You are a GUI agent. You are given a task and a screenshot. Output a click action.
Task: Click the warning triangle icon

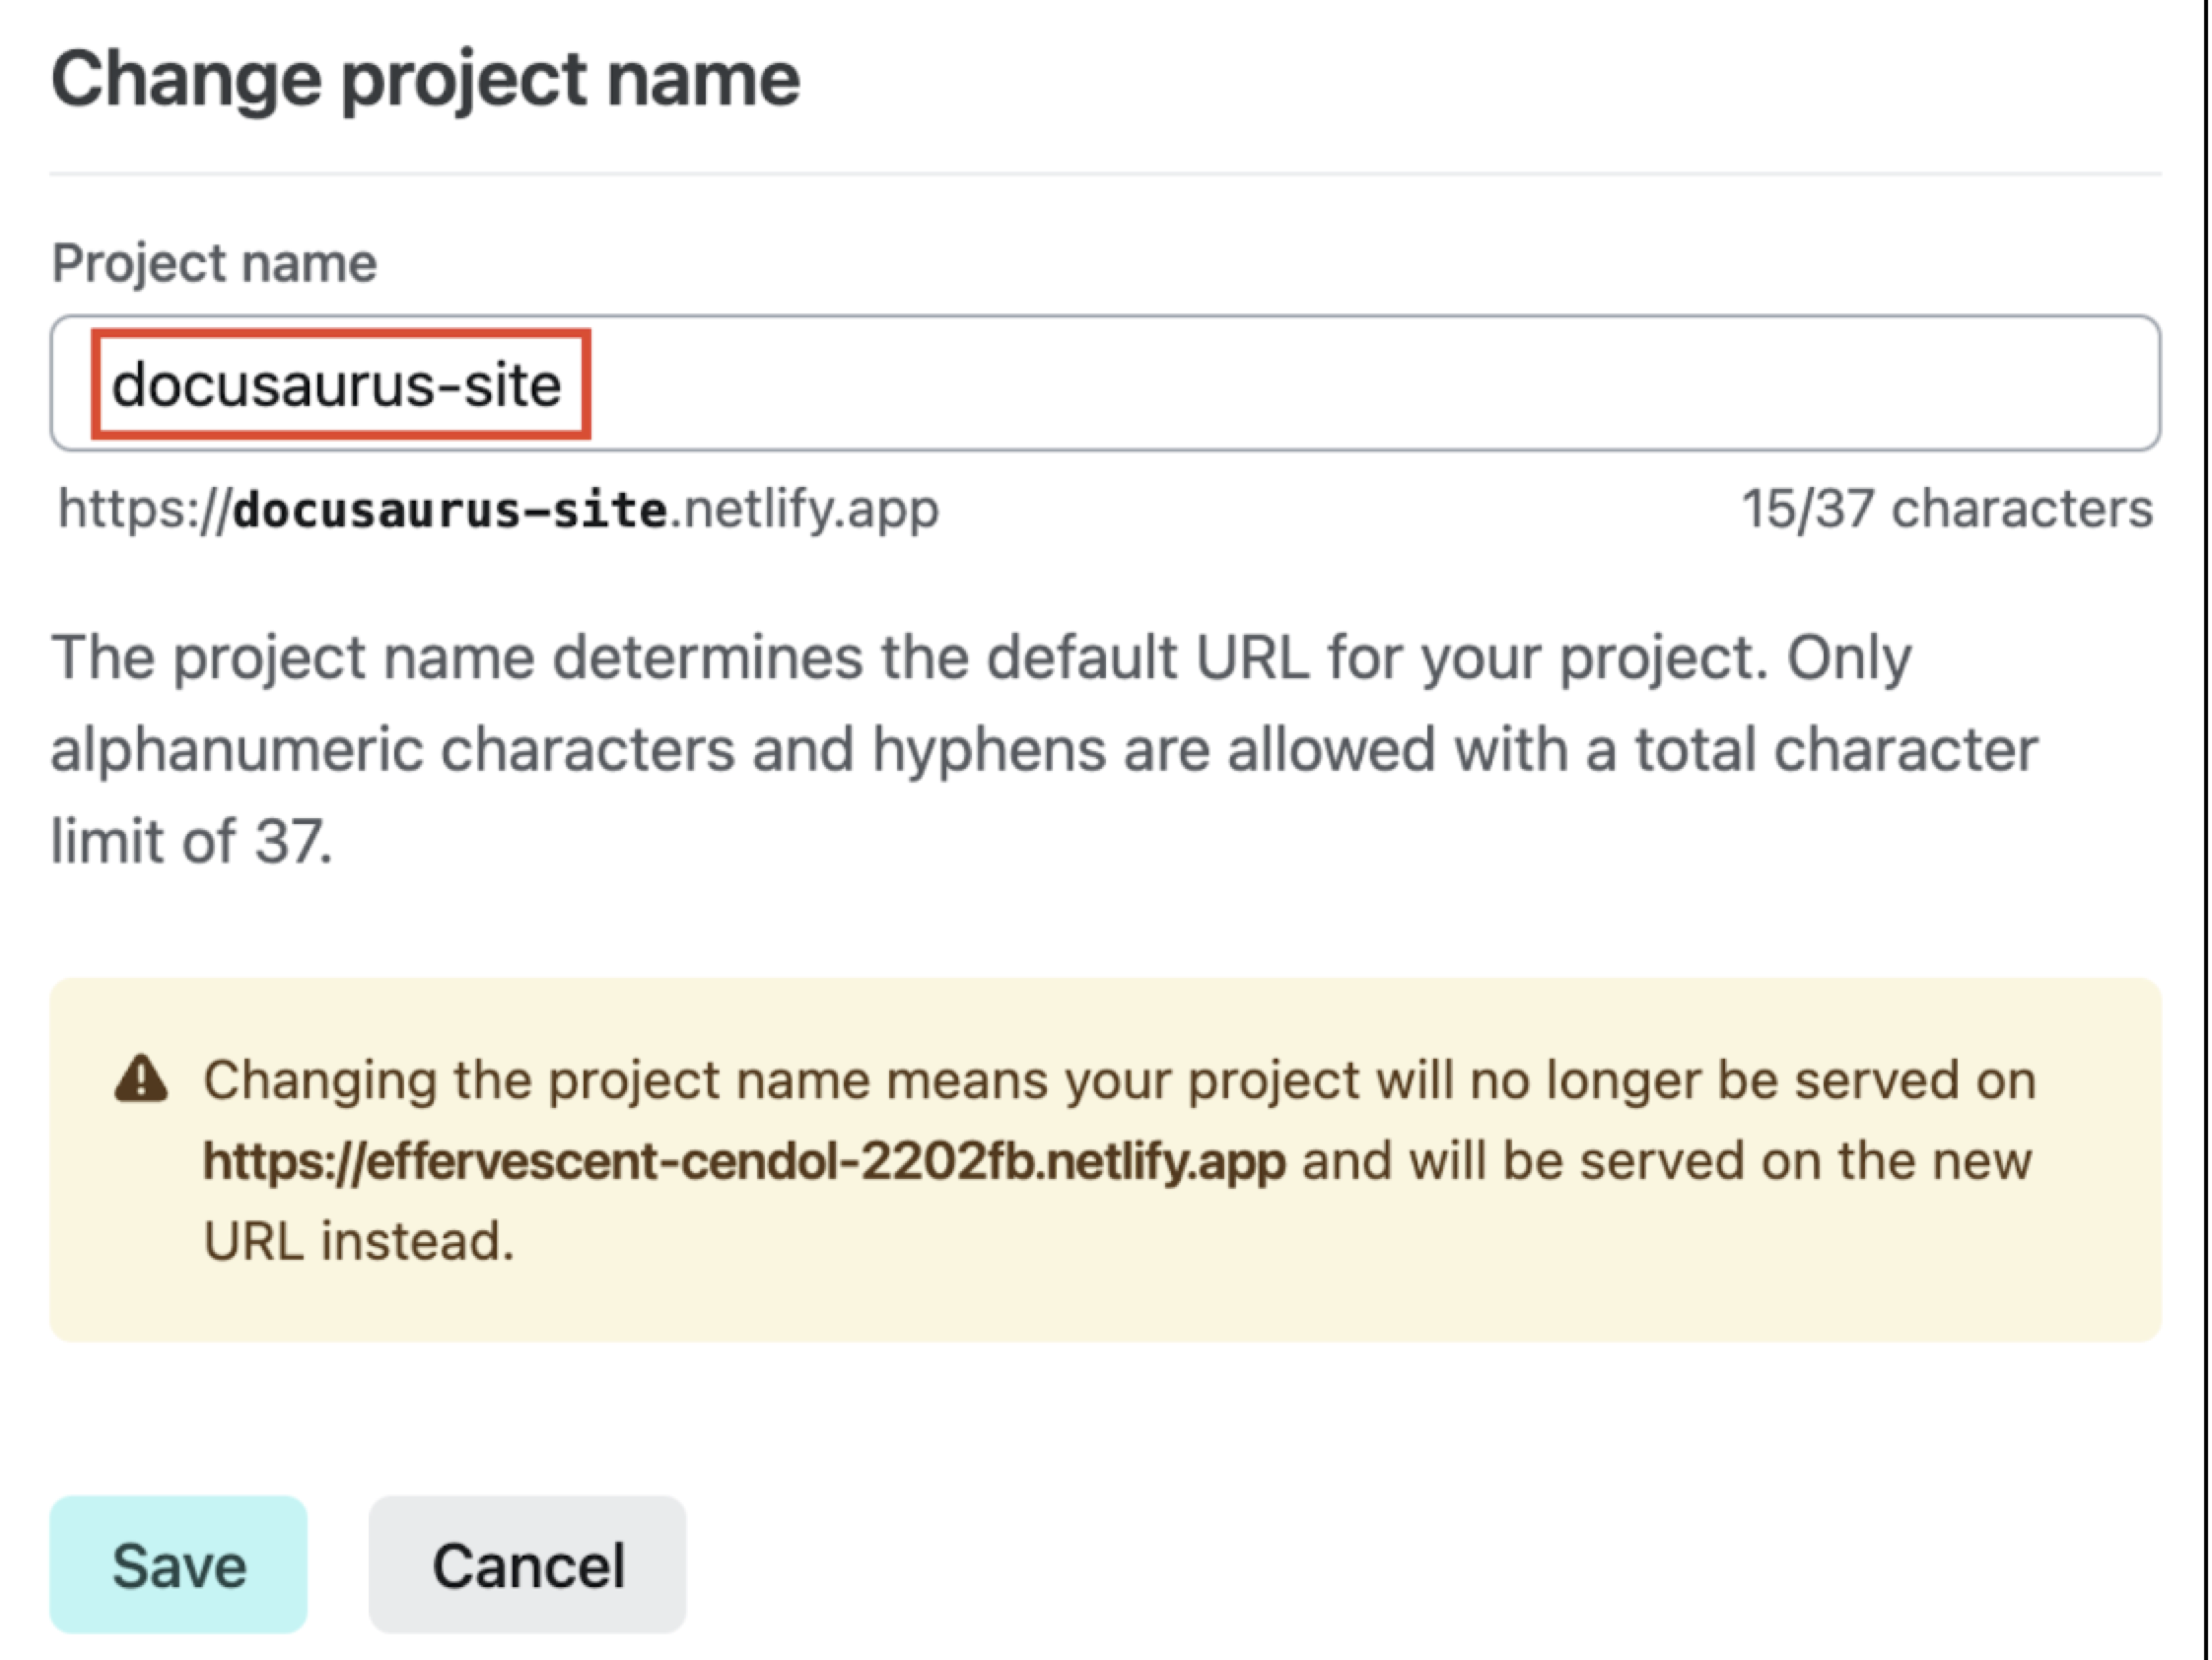coord(142,1080)
